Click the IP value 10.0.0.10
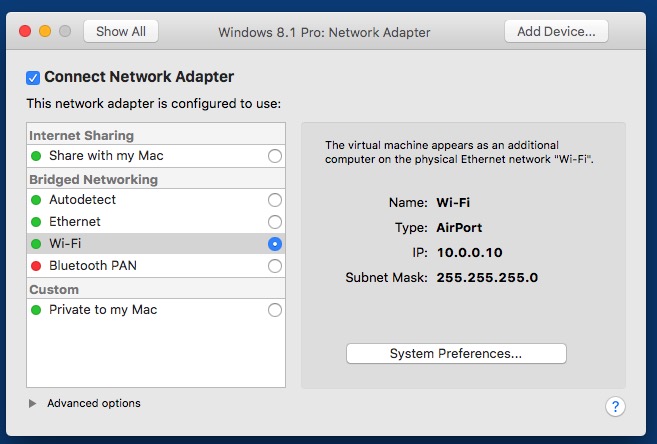 pos(469,253)
